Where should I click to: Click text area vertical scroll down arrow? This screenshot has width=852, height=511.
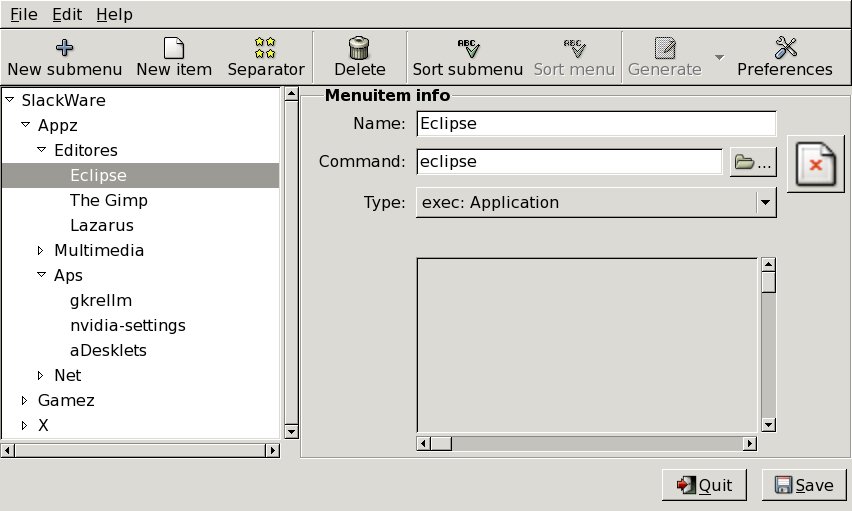coord(768,425)
